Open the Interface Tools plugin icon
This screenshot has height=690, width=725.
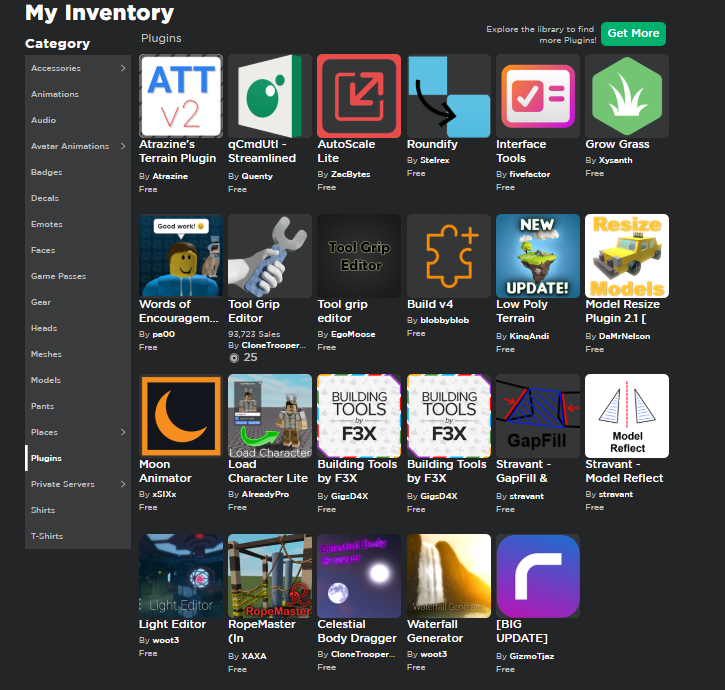click(538, 96)
